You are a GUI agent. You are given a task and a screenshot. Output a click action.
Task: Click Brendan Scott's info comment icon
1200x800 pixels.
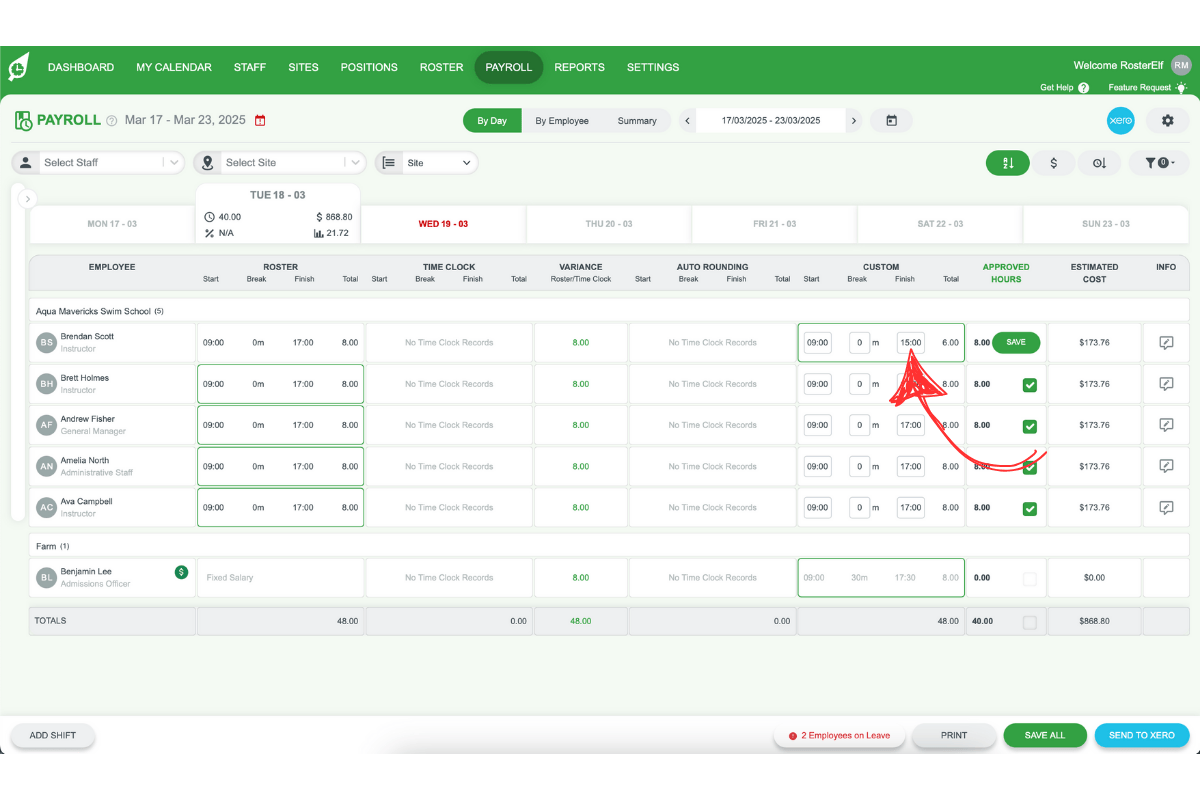click(x=1166, y=342)
